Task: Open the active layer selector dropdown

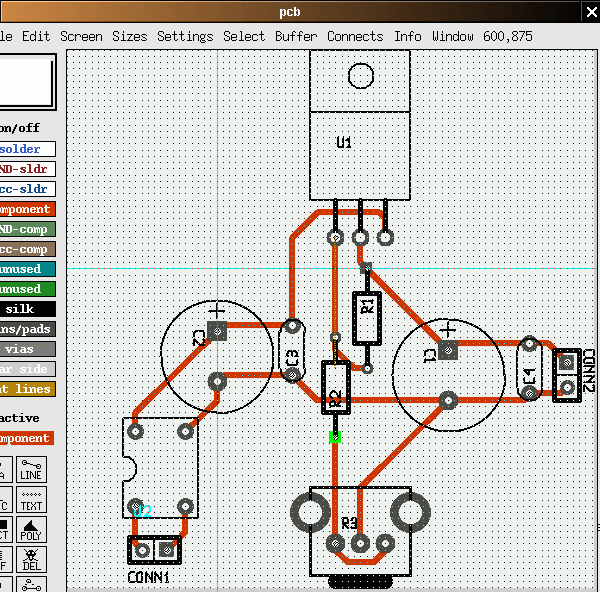Action: coord(26,438)
